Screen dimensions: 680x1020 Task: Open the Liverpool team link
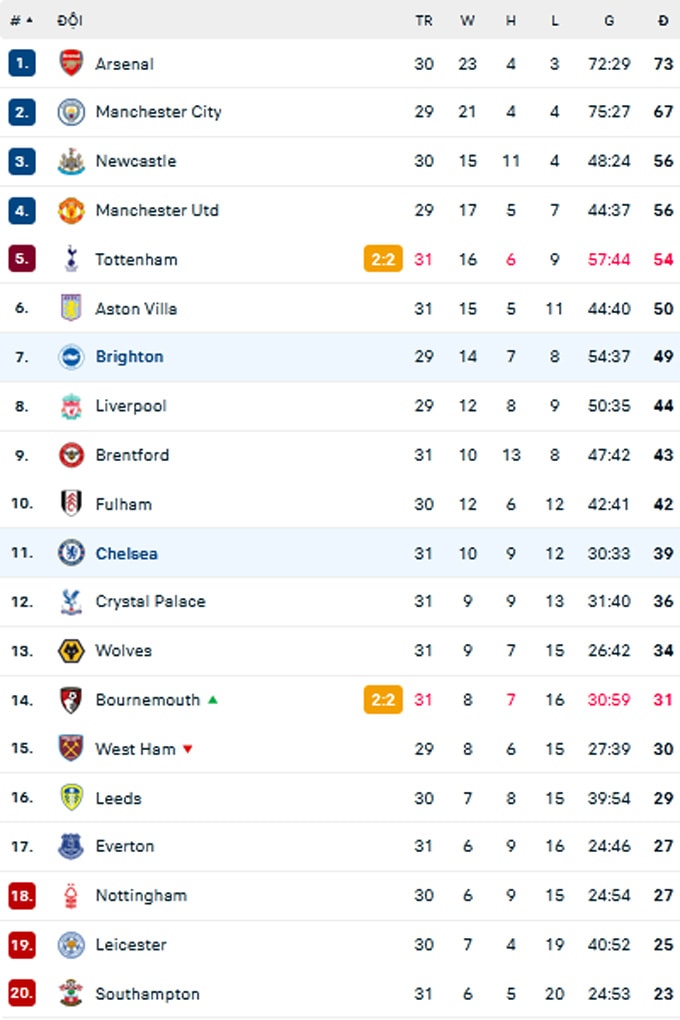pyautogui.click(x=131, y=406)
